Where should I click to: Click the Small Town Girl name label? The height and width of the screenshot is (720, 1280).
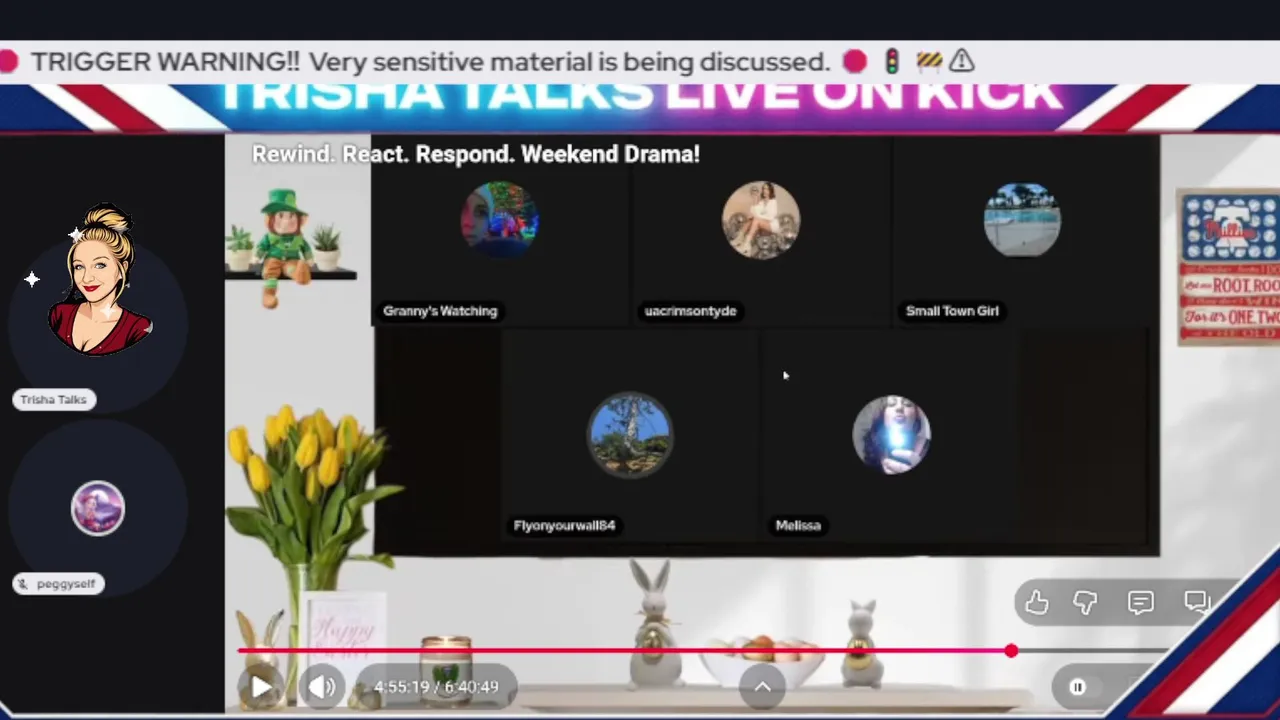click(x=952, y=311)
